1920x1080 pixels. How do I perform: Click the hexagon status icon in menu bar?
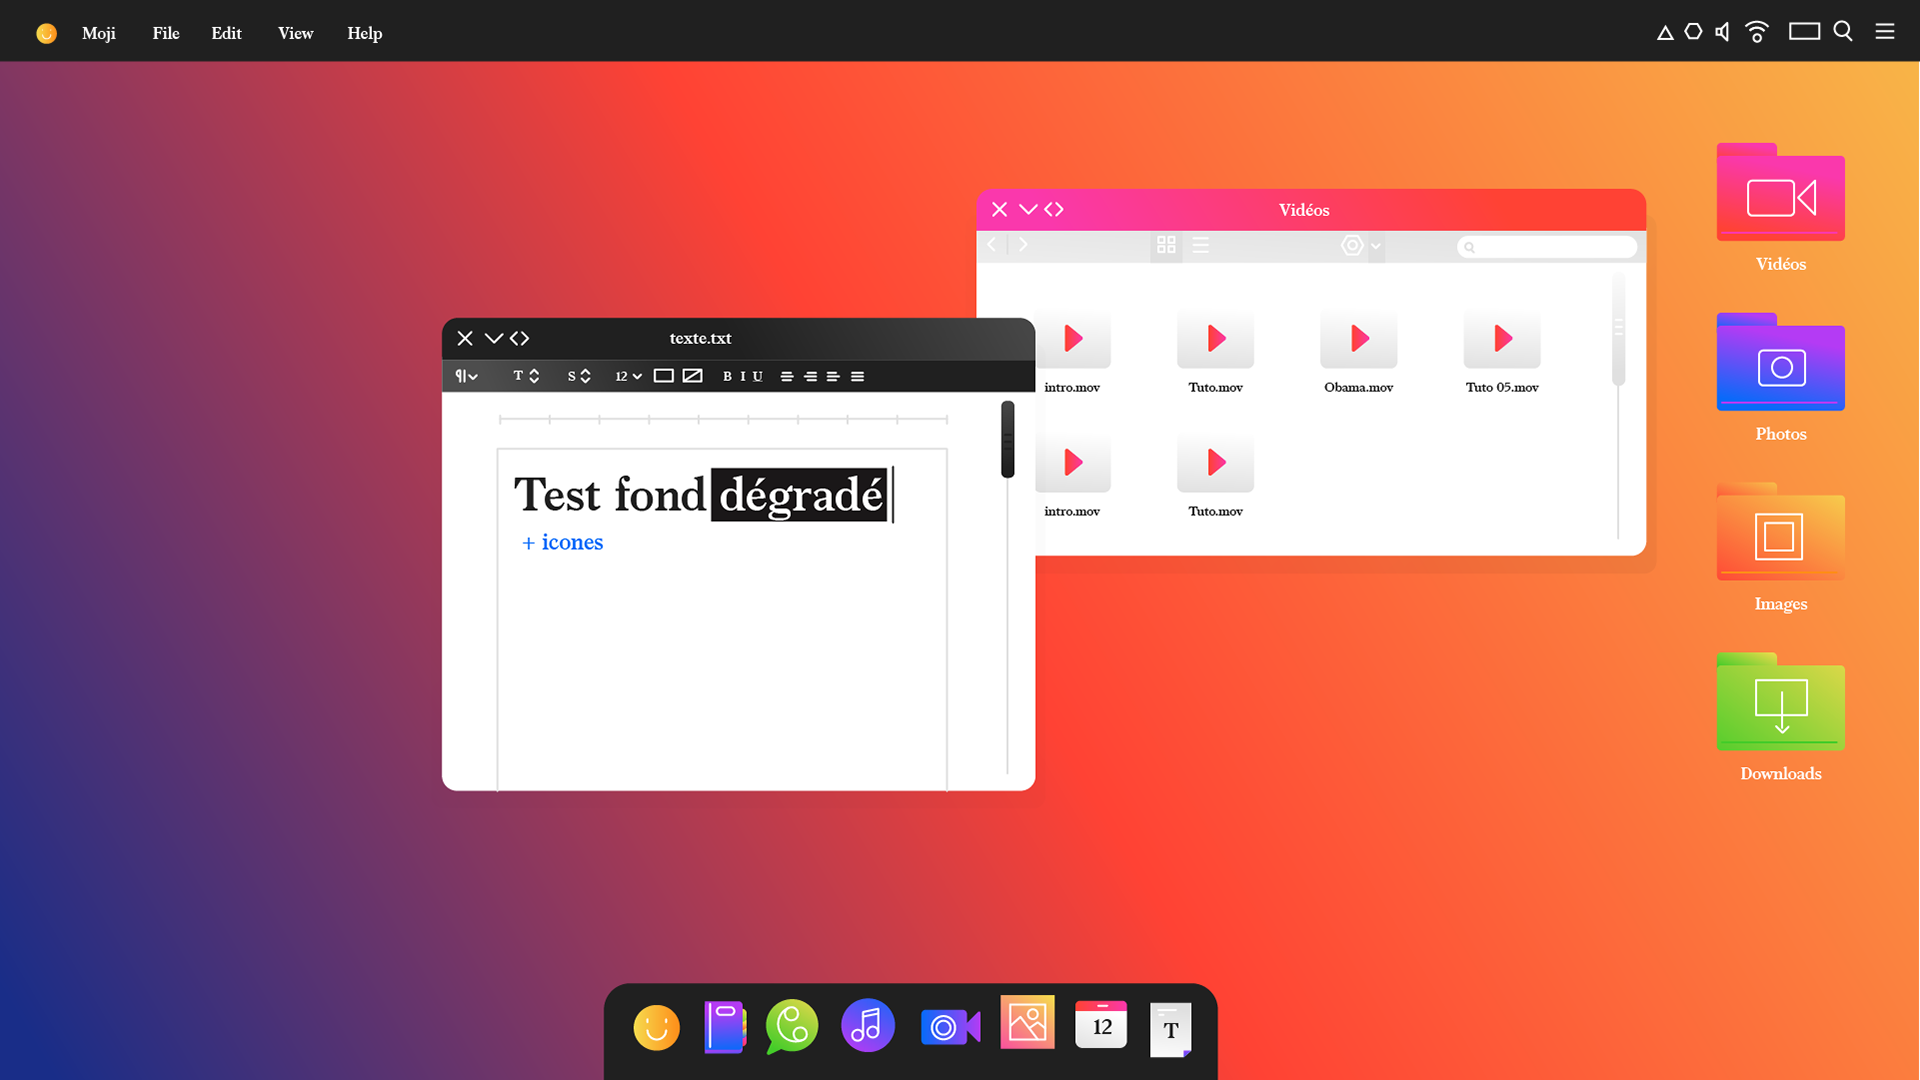pos(1693,32)
